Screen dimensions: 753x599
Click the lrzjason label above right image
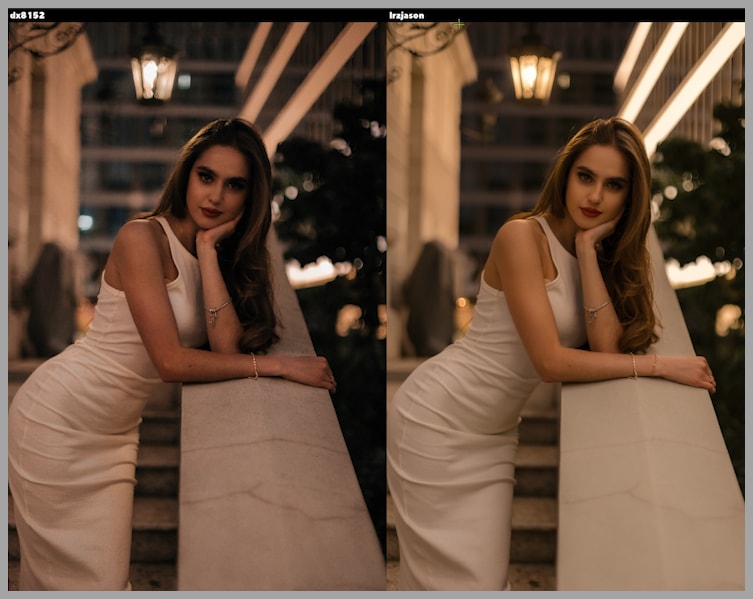(x=406, y=15)
